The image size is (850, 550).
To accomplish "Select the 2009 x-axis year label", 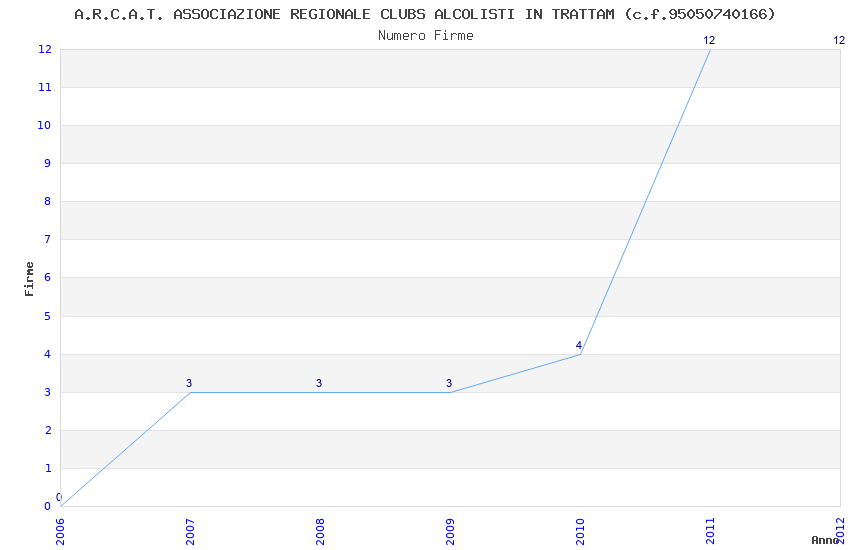I will coord(450,531).
